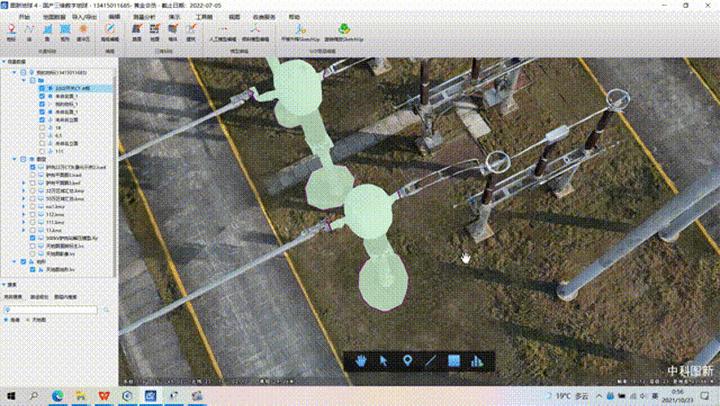Open 人工模型编辑 manual model editing
Screen dimensions: 720x406
223,32
